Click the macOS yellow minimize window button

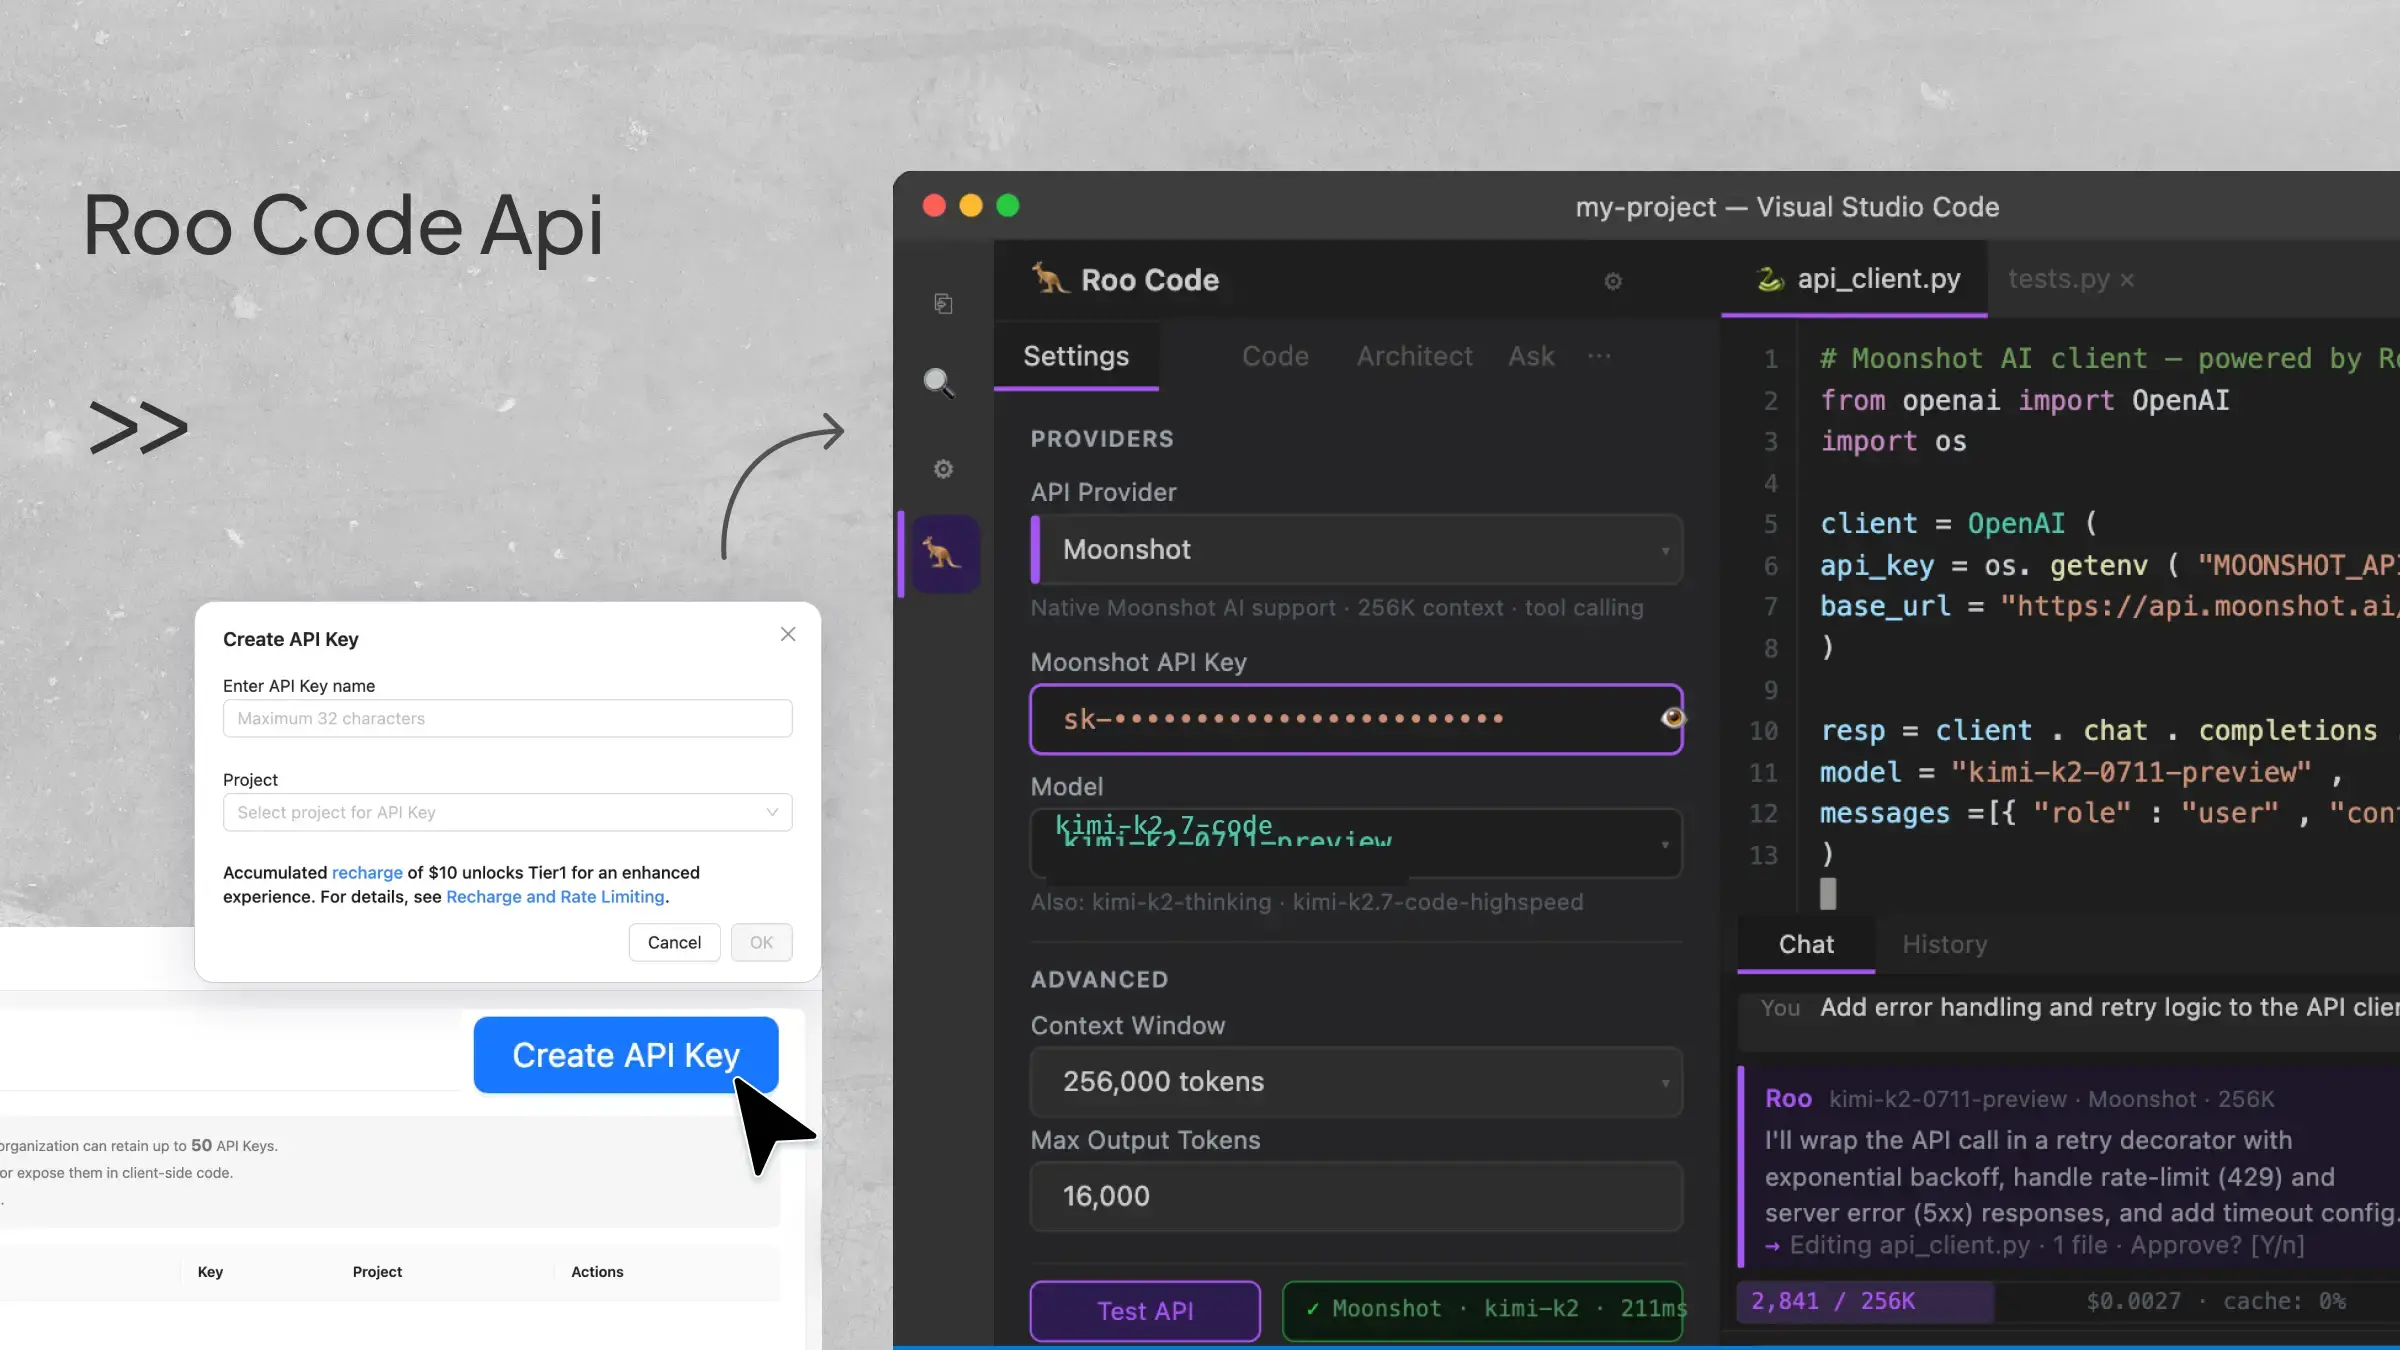click(971, 206)
